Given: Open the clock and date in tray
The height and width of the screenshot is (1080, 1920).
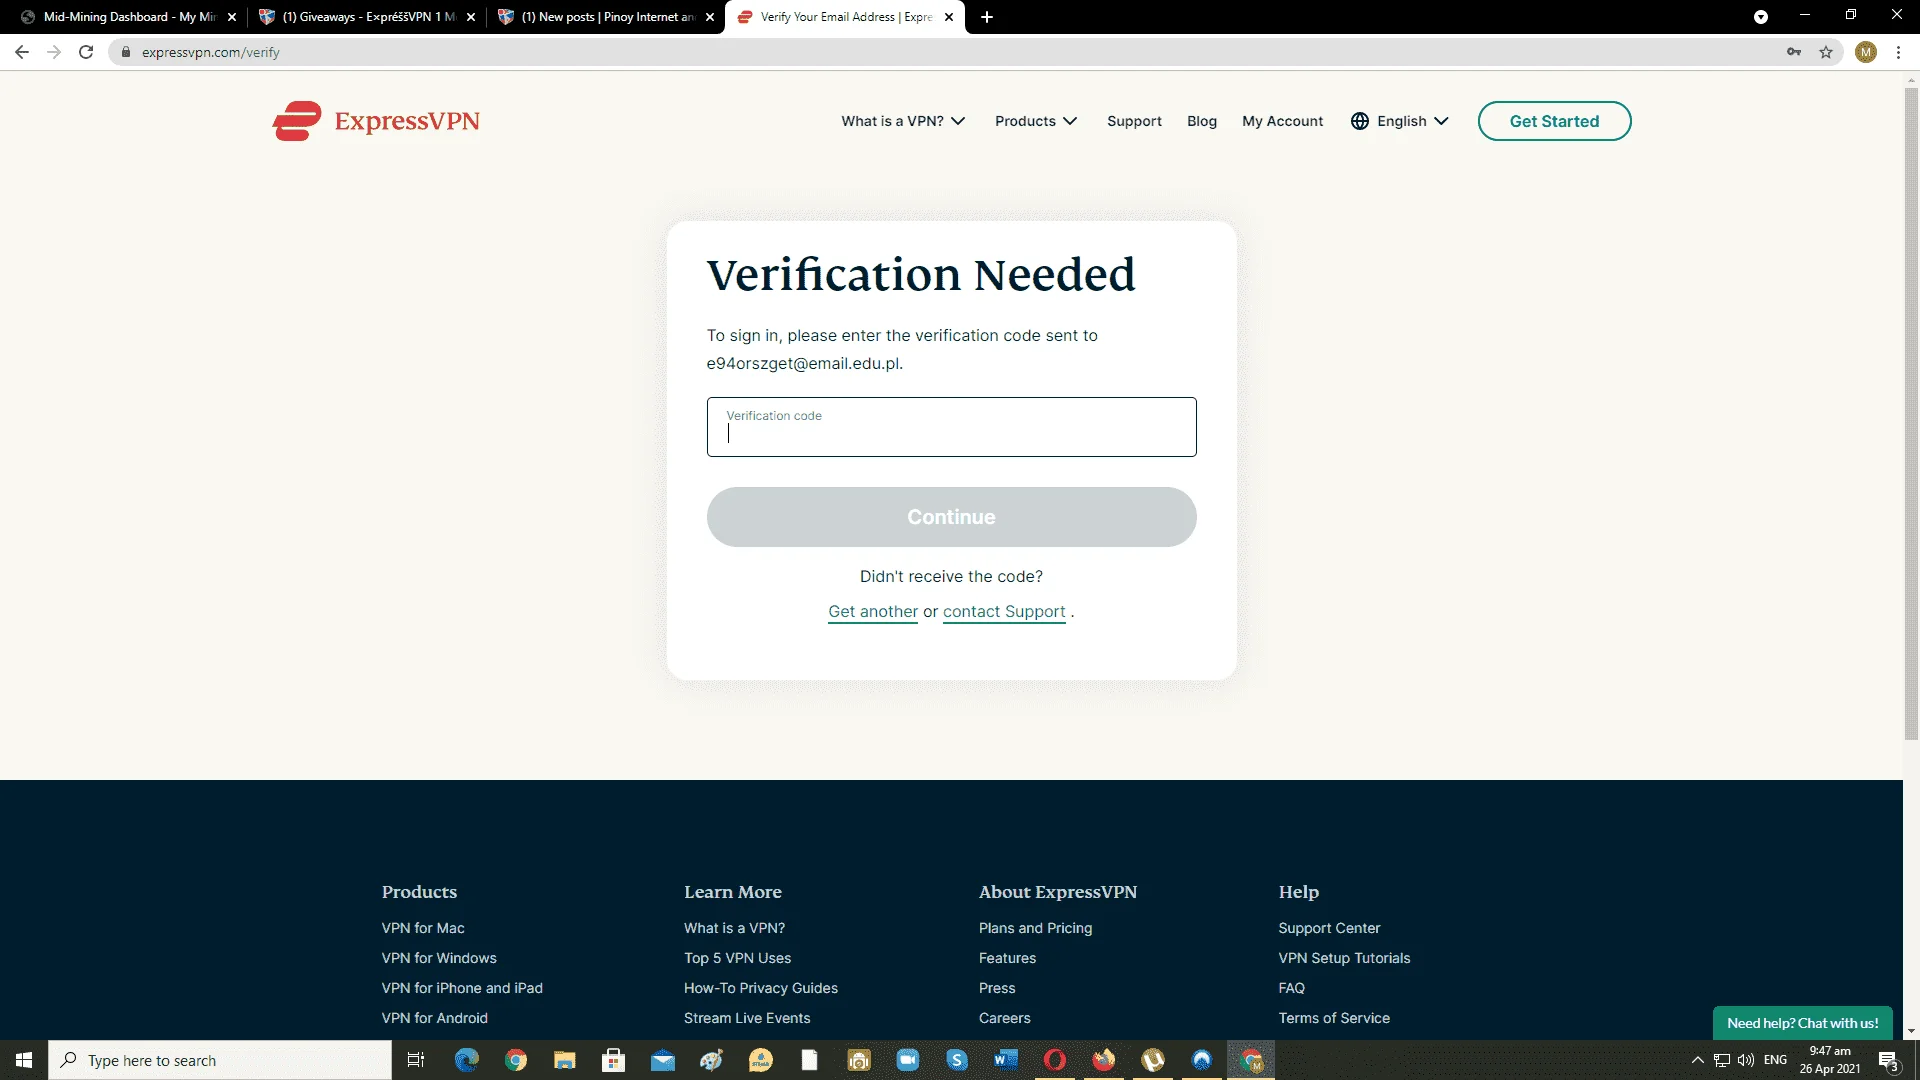Looking at the screenshot, I should (x=1830, y=1060).
